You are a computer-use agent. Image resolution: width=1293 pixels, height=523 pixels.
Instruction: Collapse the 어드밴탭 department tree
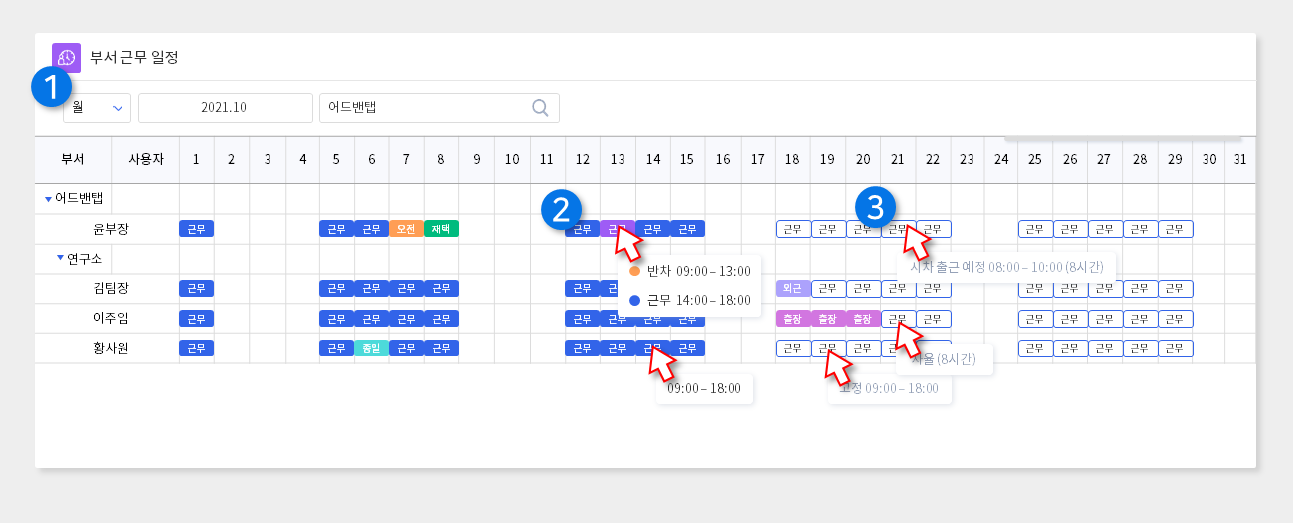pos(48,199)
